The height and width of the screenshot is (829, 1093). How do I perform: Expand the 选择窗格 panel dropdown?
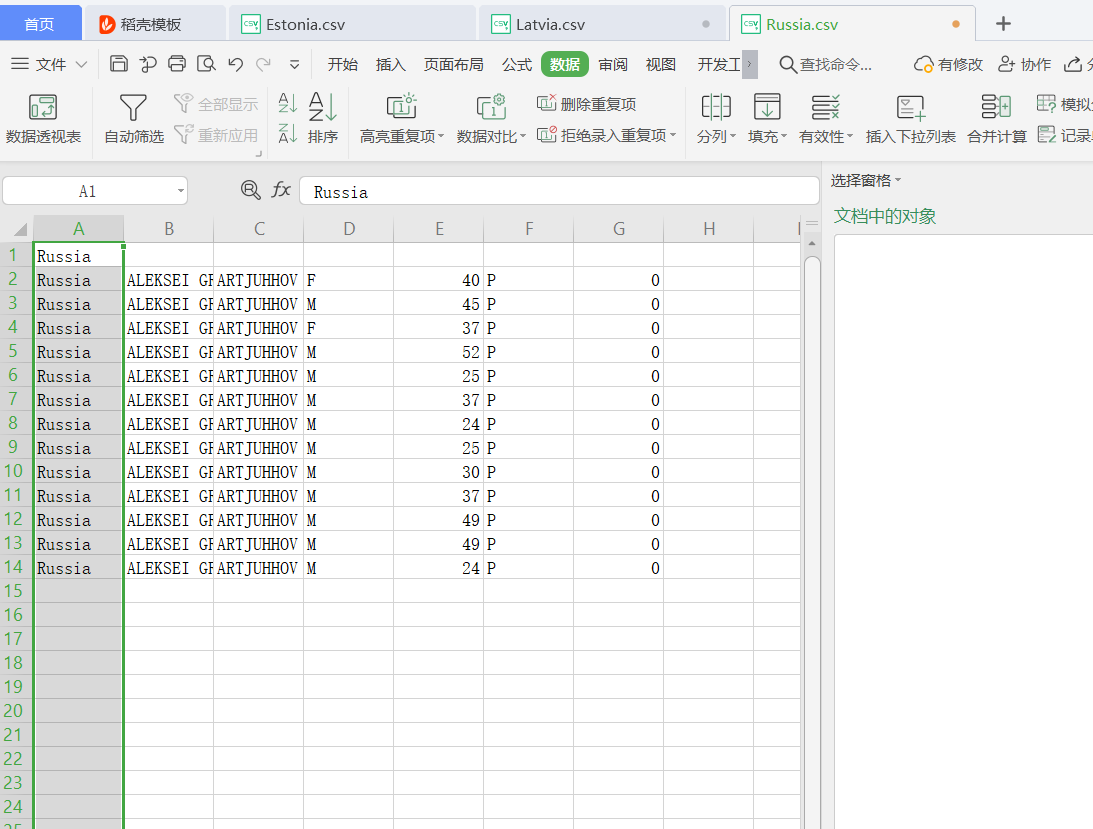pyautogui.click(x=898, y=181)
